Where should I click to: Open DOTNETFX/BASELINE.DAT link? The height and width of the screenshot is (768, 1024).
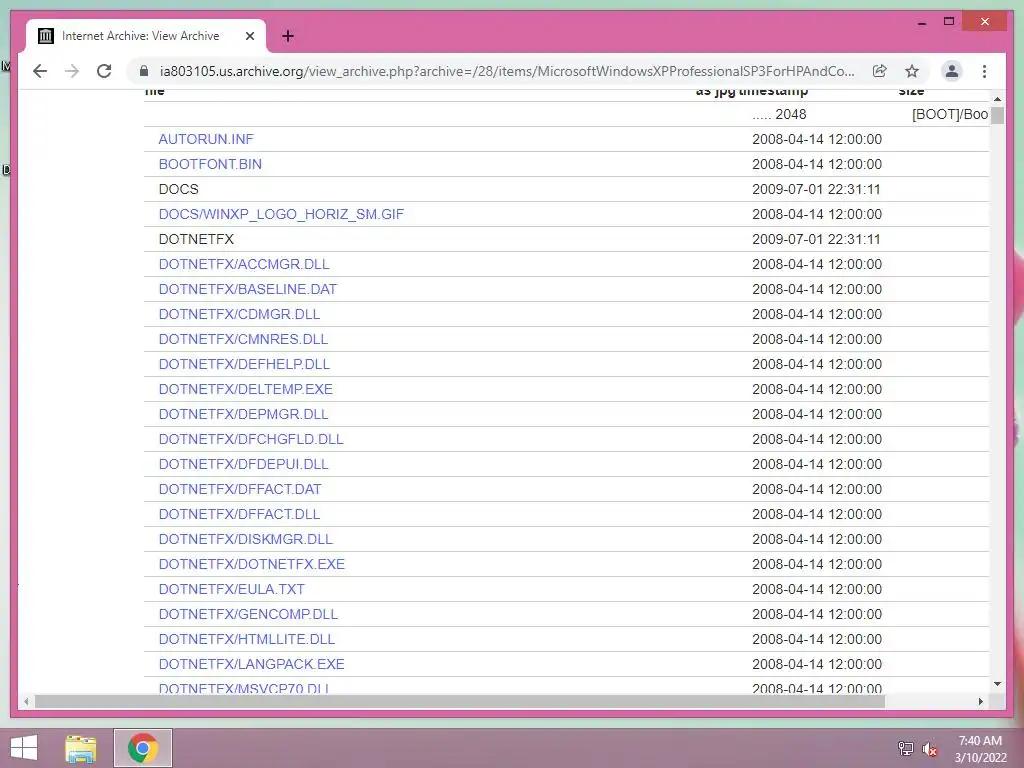pos(248,289)
